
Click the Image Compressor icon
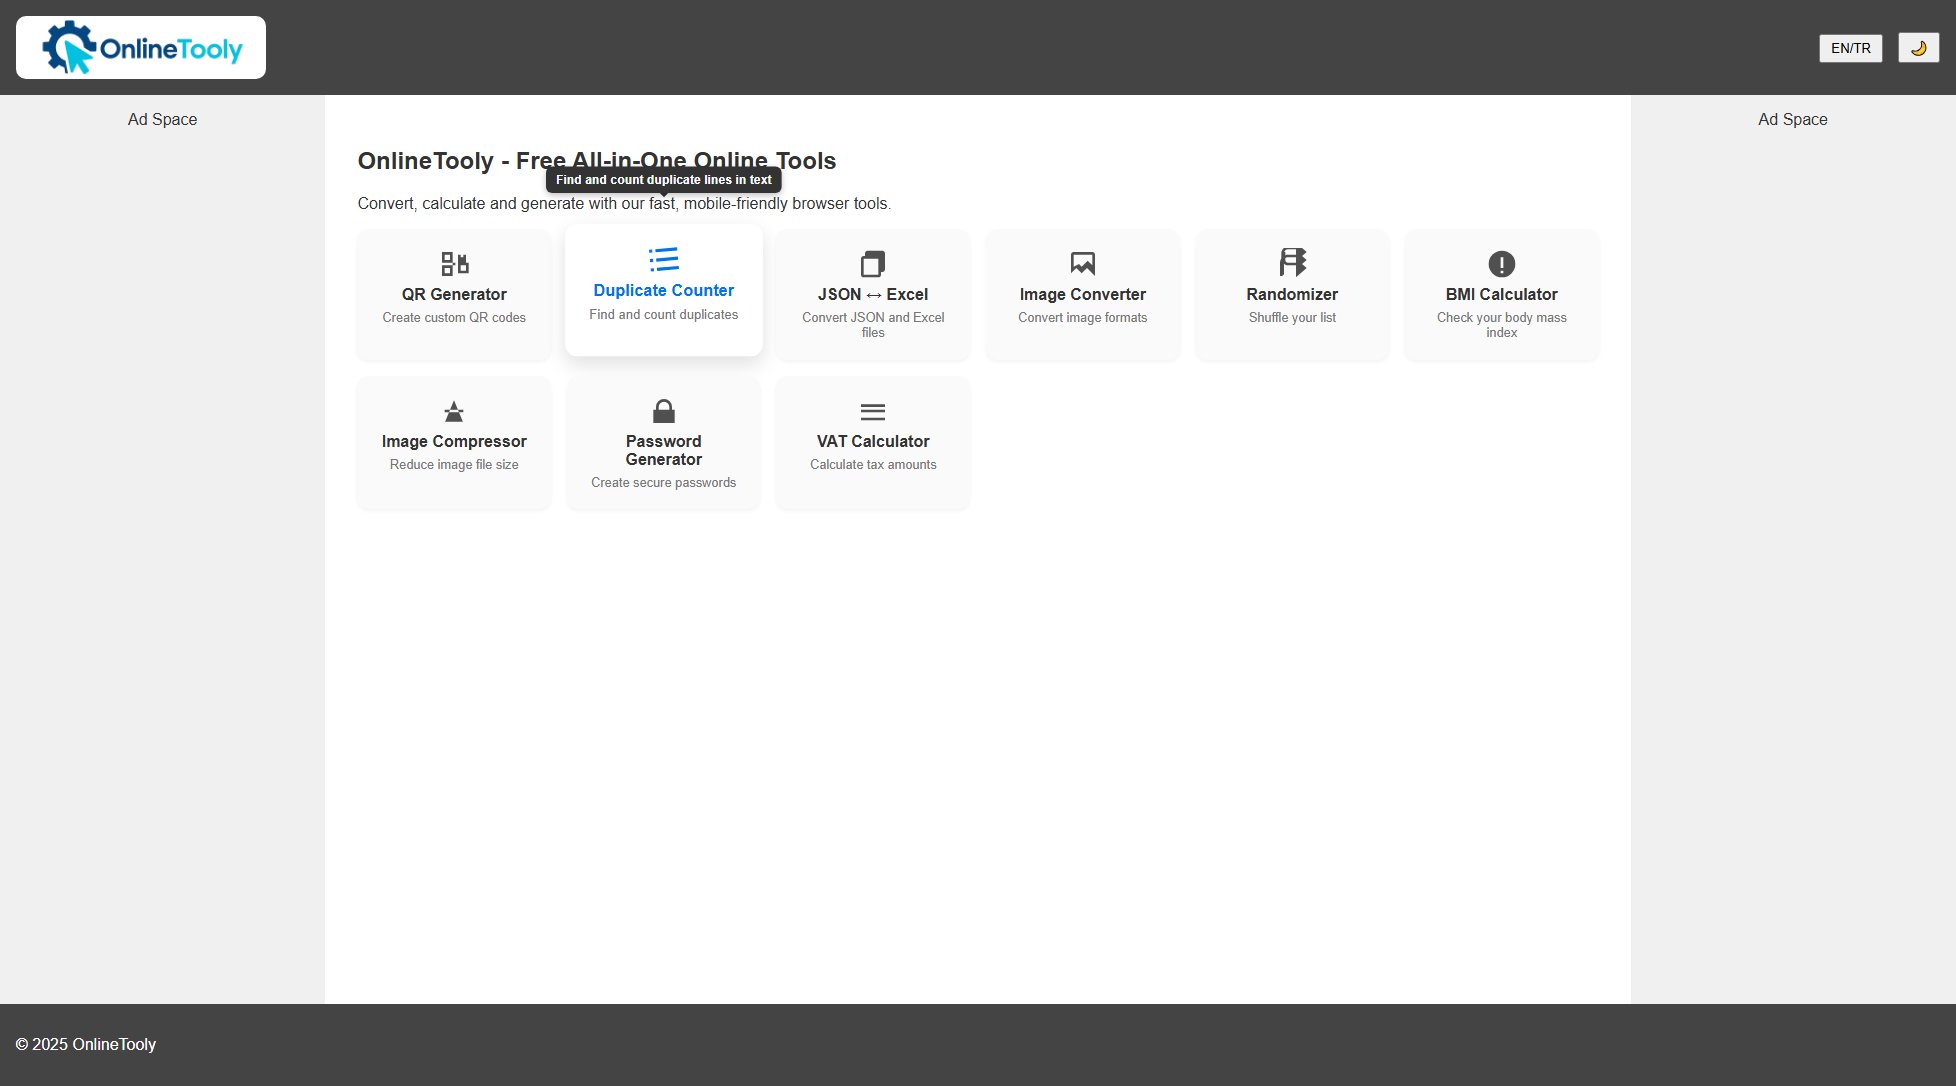pyautogui.click(x=454, y=411)
